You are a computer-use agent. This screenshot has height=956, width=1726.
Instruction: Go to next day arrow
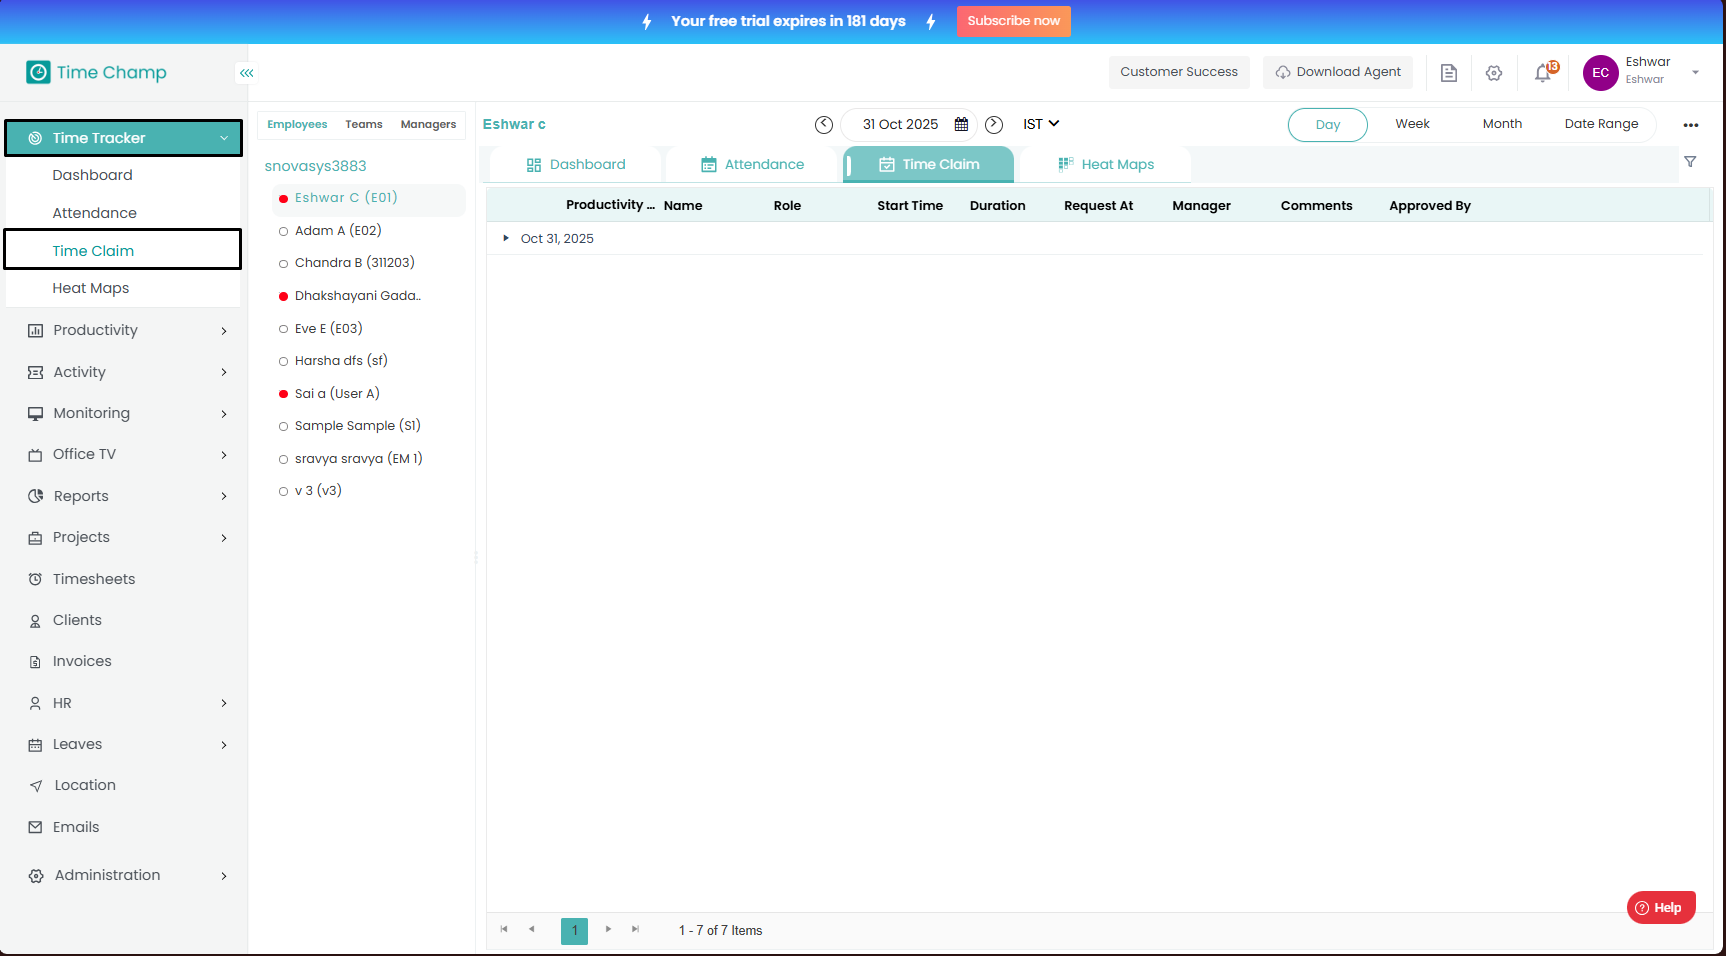point(994,125)
